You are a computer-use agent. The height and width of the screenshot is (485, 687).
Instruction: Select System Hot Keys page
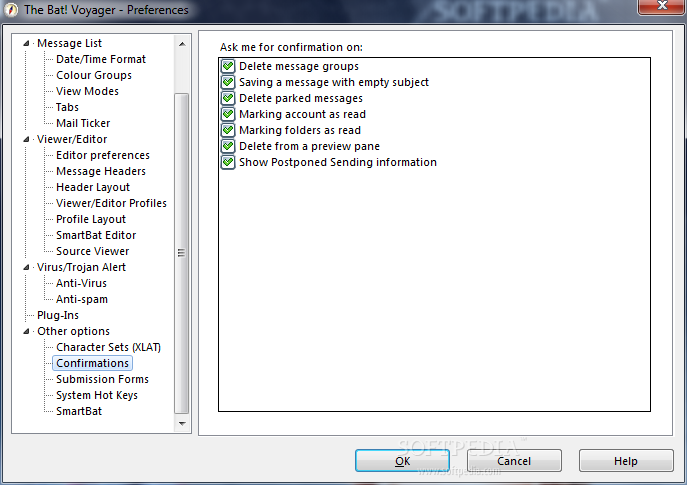click(x=97, y=395)
